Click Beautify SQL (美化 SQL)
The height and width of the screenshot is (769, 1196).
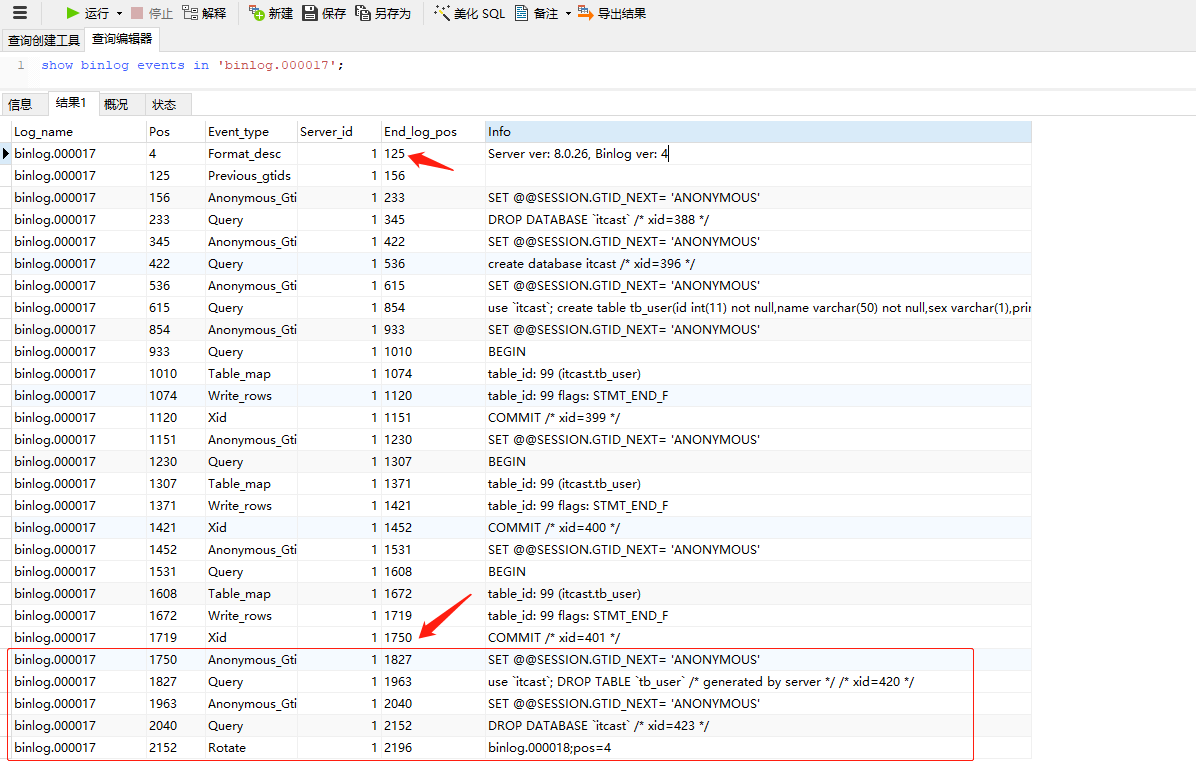[x=469, y=14]
